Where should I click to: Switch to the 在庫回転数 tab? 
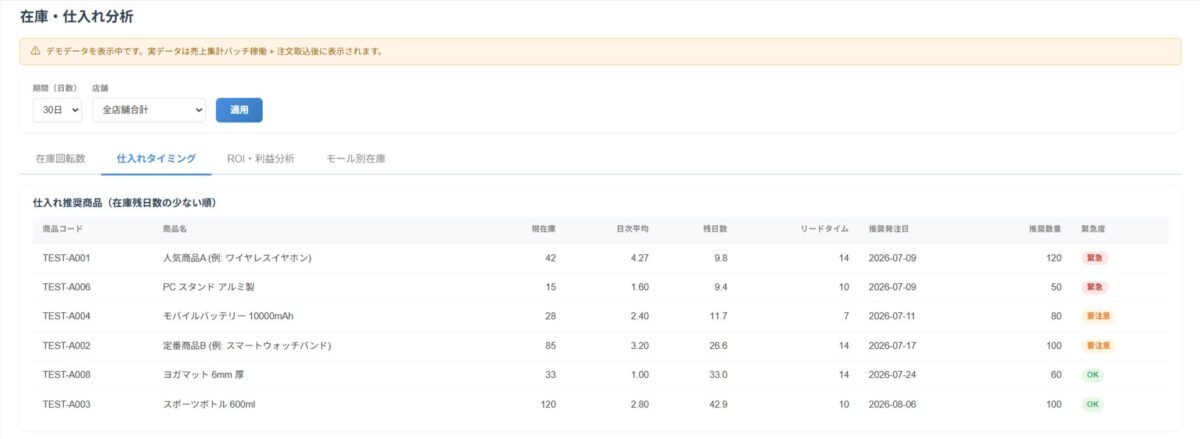[x=60, y=158]
